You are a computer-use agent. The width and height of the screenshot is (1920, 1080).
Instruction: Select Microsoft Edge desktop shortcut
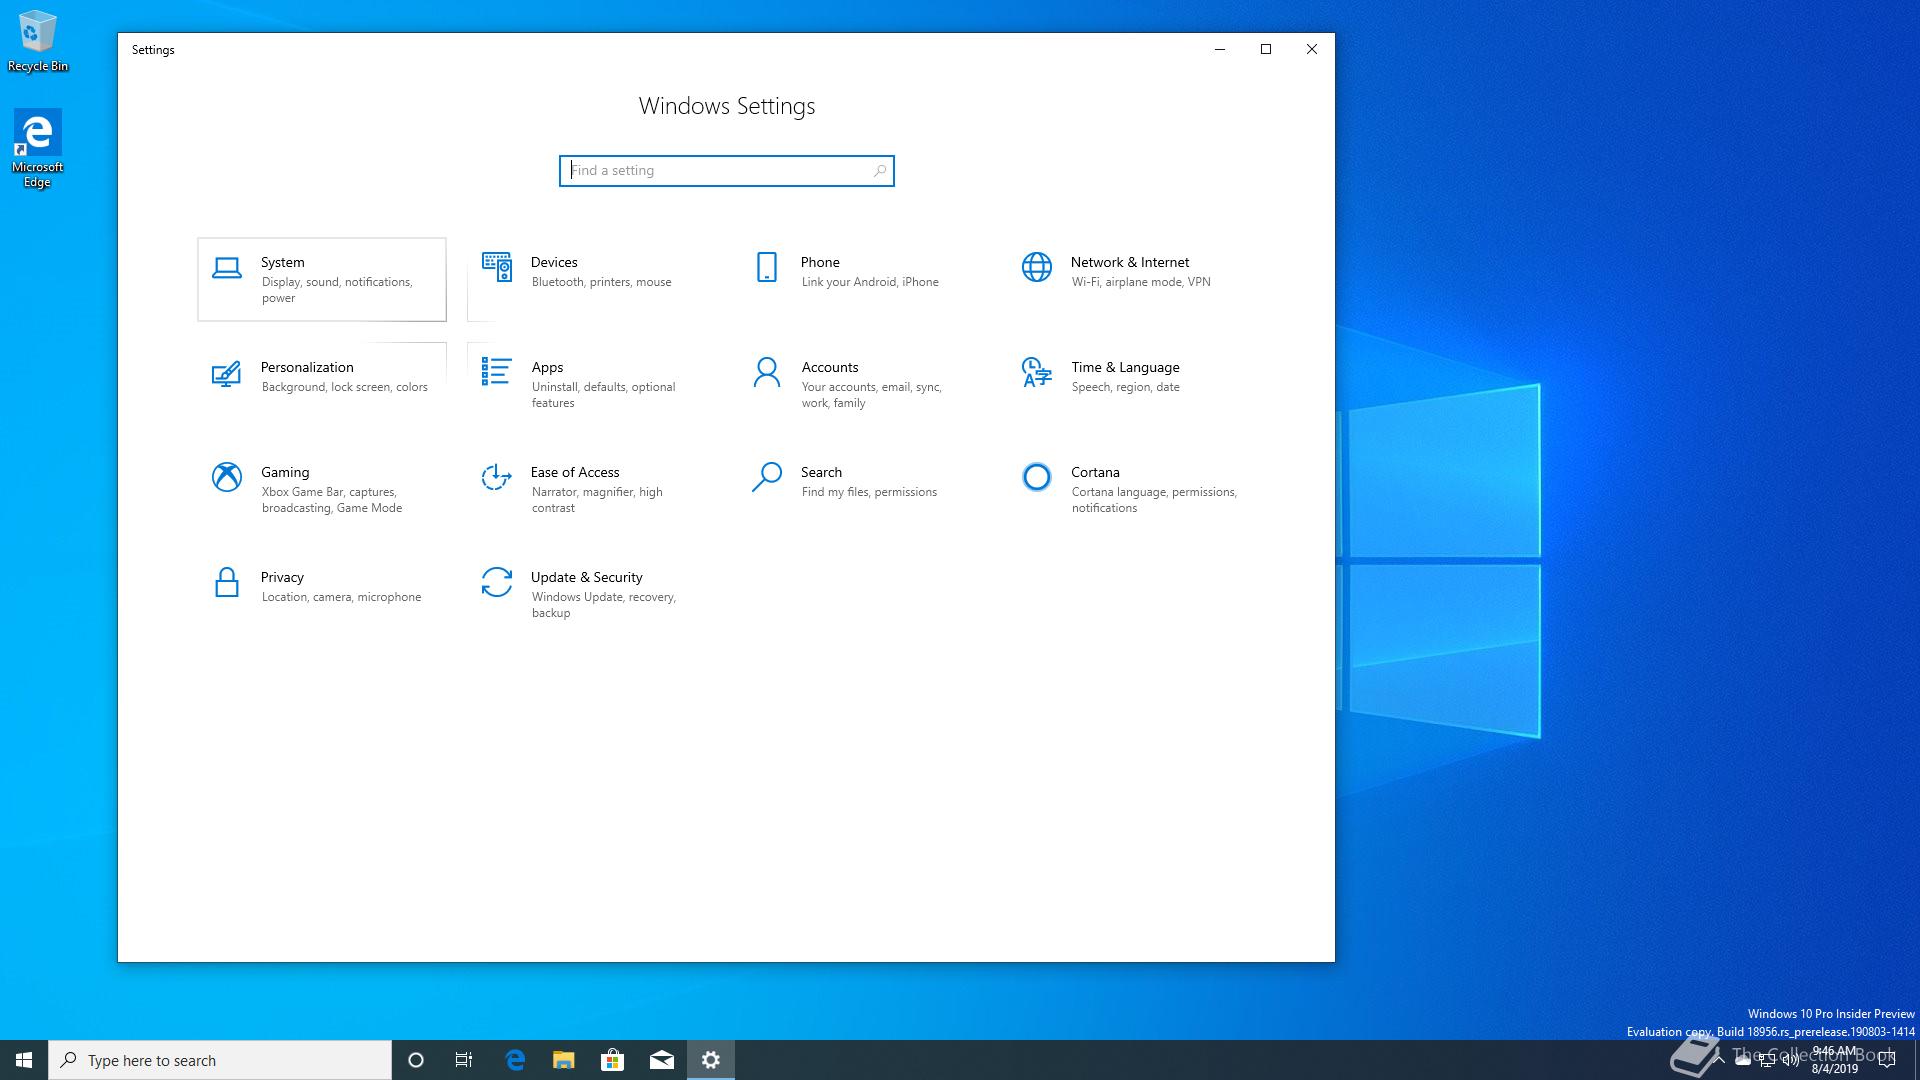tap(38, 148)
